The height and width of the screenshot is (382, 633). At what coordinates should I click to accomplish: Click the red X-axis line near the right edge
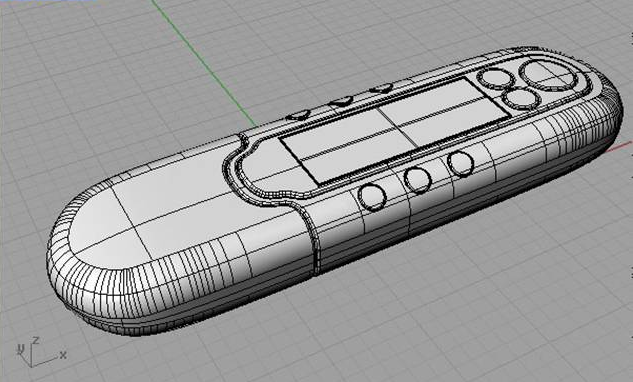point(618,147)
